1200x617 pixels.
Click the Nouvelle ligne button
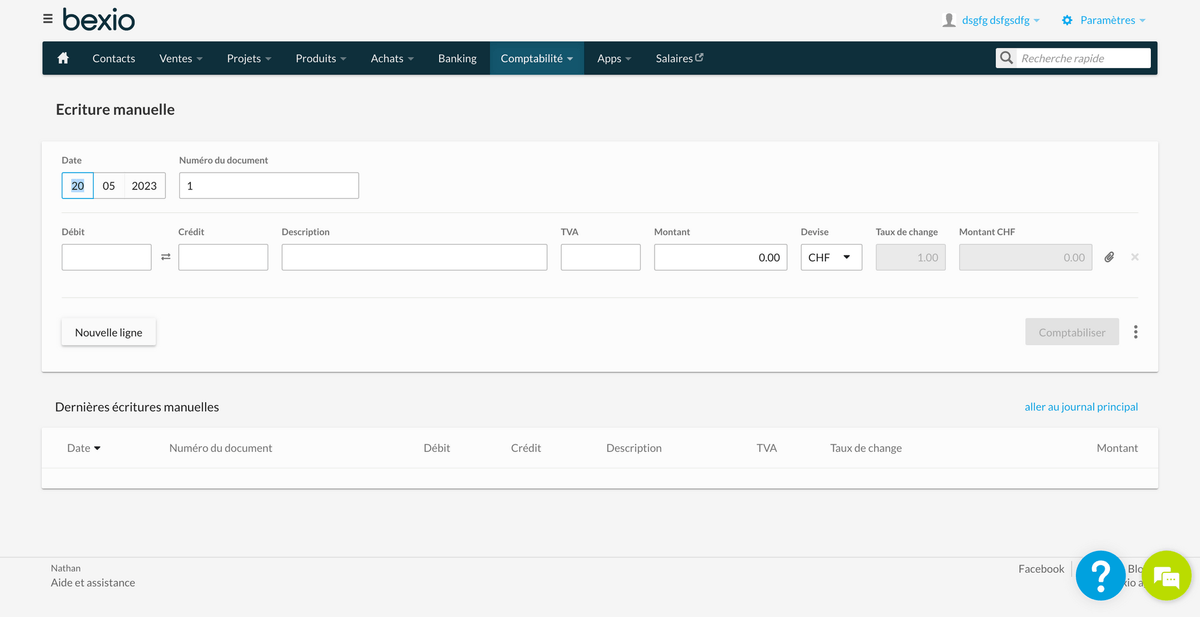tap(108, 332)
